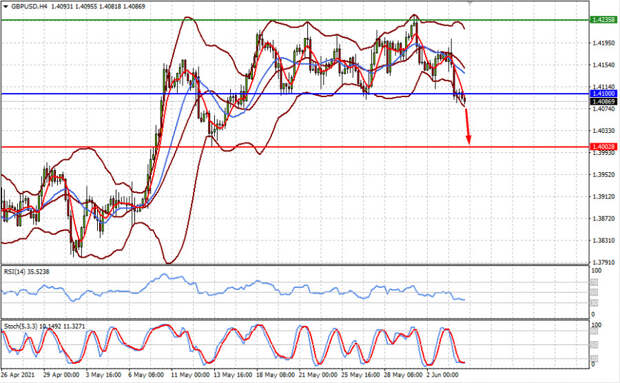Click the RSI(14) 35.5238 indicator label
620x383 pixels.
(27, 272)
